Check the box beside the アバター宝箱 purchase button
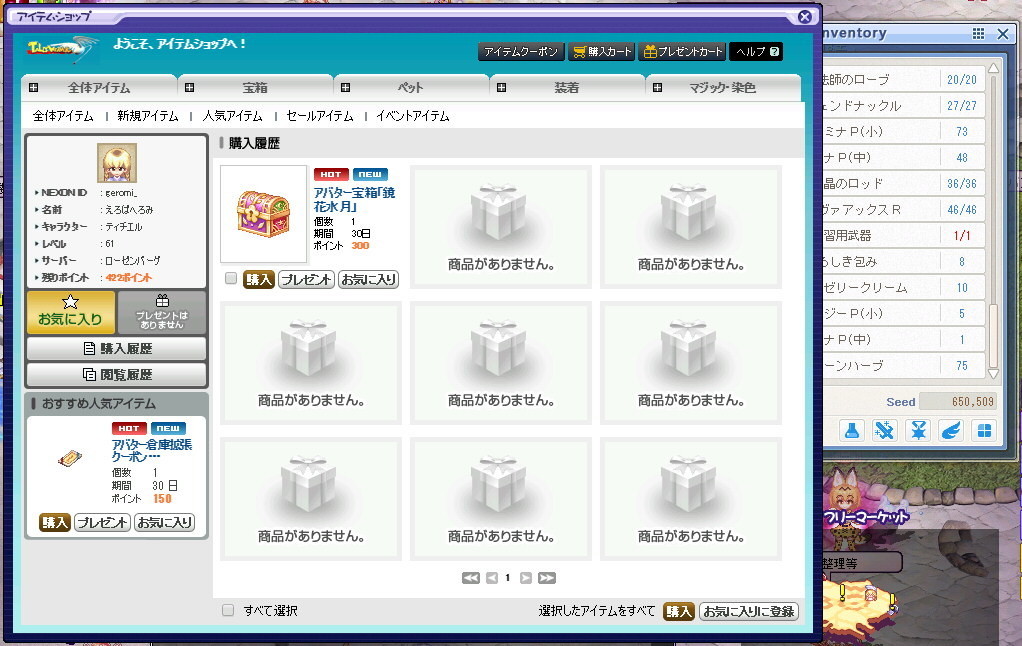 tap(229, 280)
